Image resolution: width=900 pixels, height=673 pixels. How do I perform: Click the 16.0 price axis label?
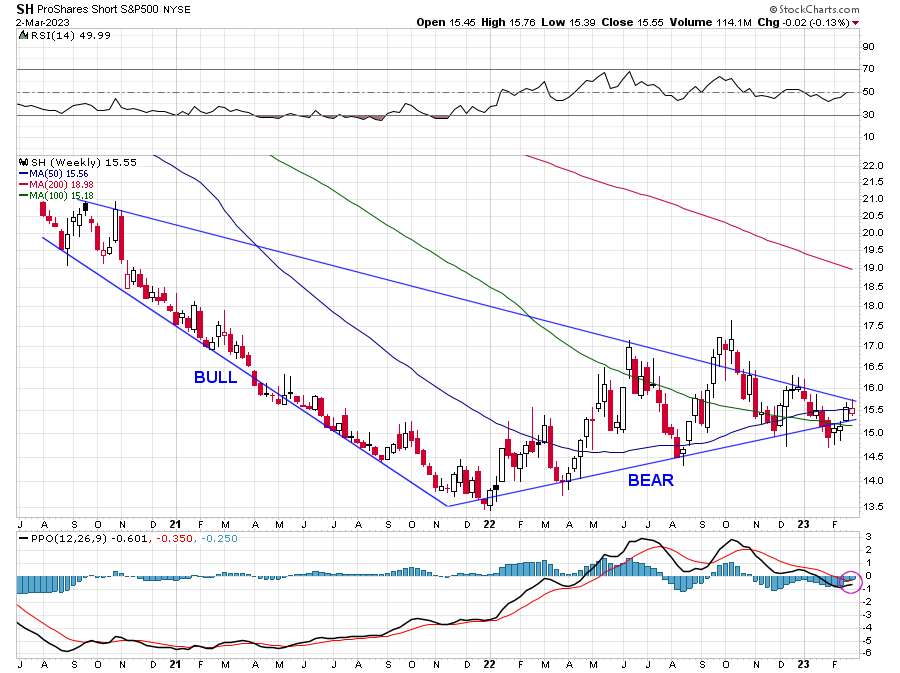tap(872, 388)
